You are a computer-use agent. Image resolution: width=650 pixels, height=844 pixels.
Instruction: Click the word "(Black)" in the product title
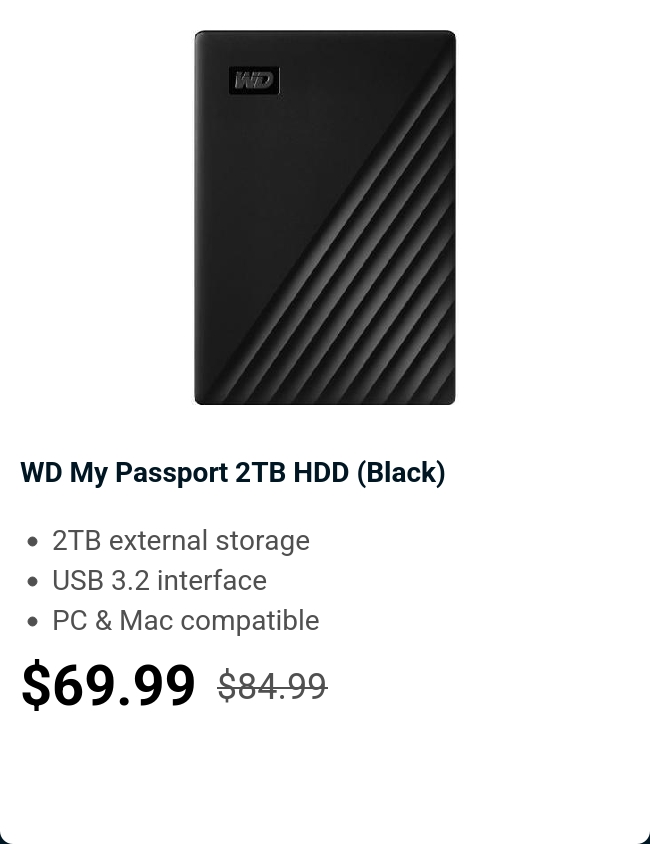pyautogui.click(x=401, y=472)
